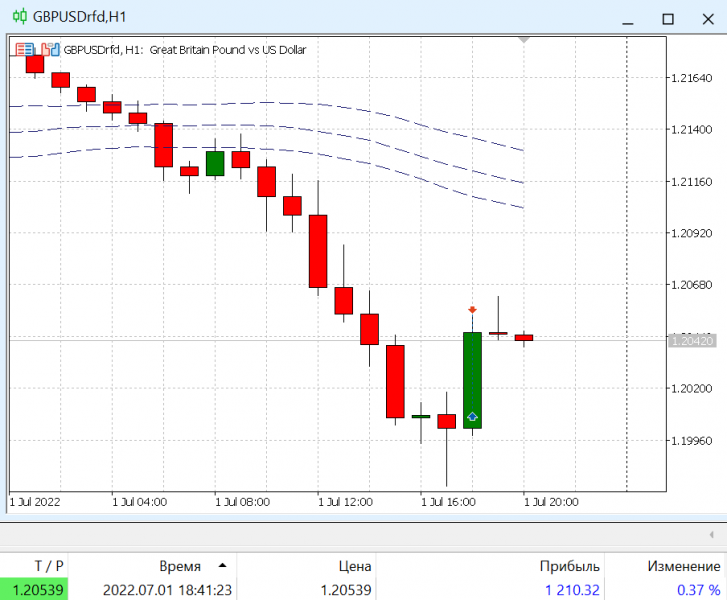Select the tall green candle

pyautogui.click(x=472, y=380)
